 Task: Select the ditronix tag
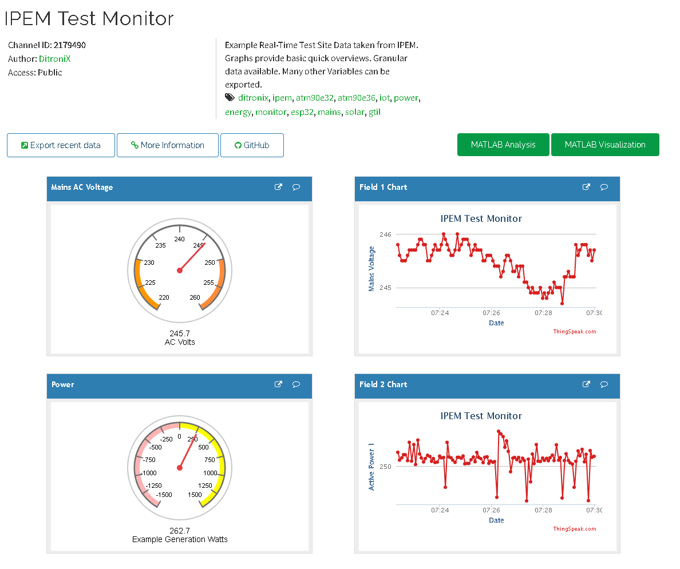pos(253,98)
